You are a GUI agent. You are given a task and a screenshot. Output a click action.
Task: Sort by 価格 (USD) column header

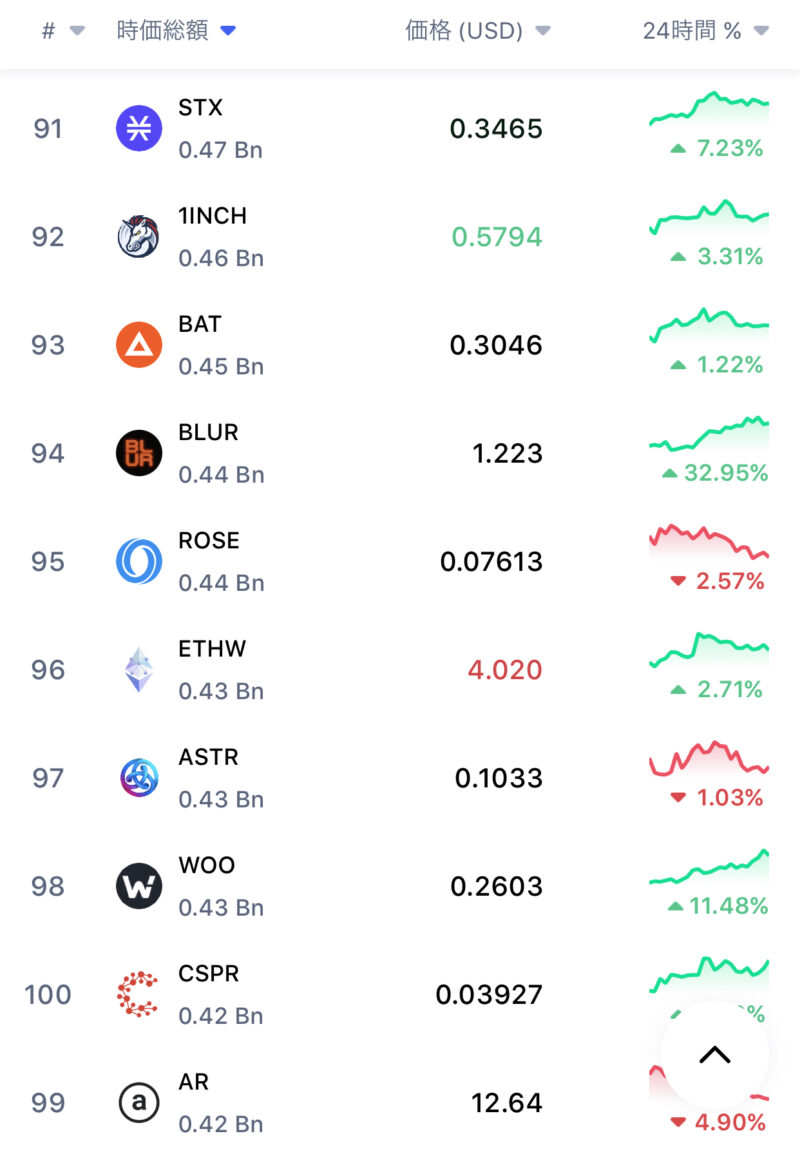click(x=477, y=31)
